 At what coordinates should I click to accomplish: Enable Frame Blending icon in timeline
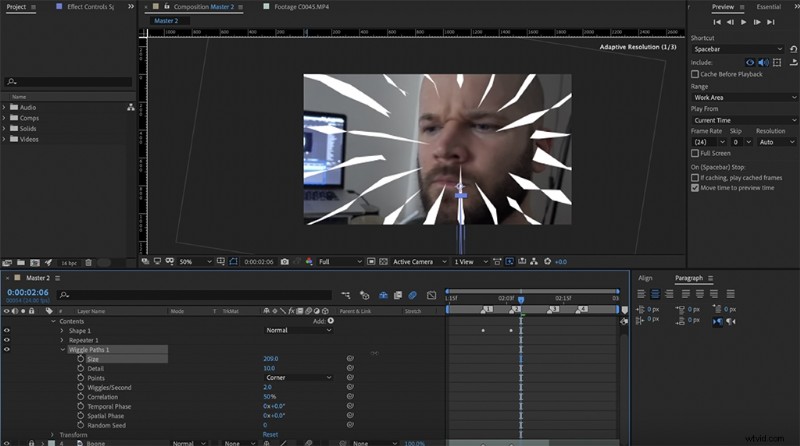398,295
